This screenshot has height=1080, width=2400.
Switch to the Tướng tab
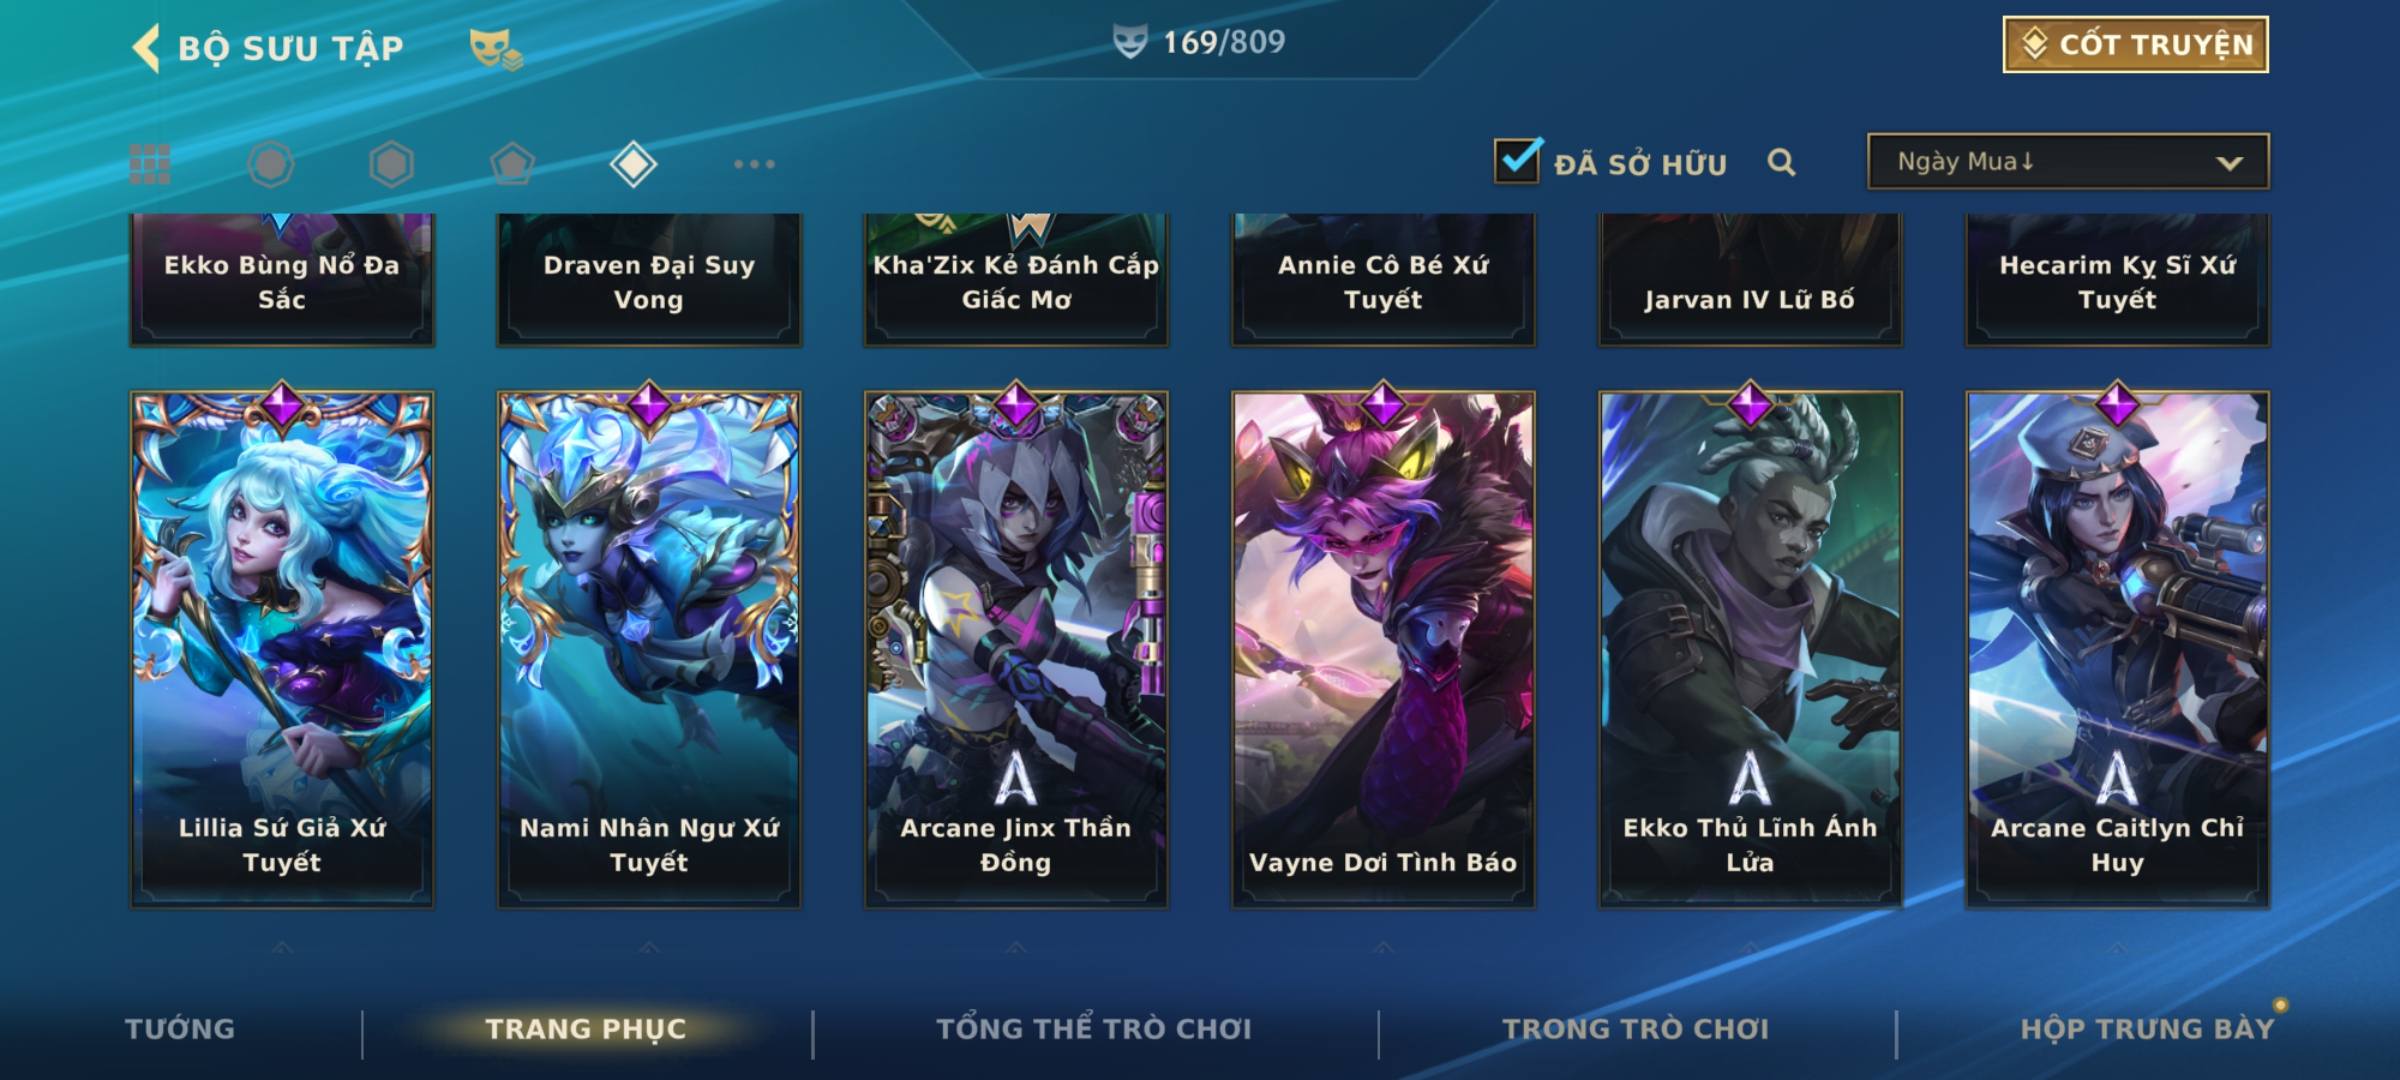180,1029
